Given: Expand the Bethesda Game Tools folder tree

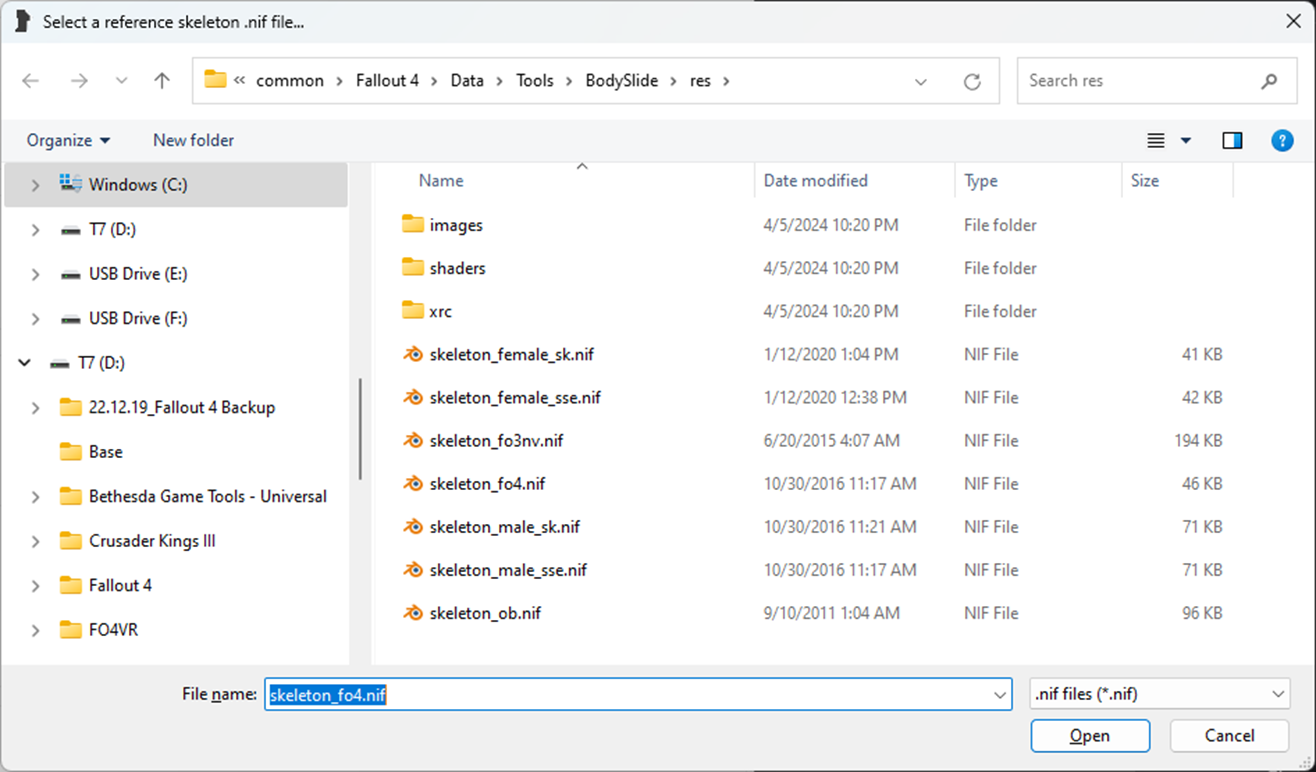Looking at the screenshot, I should (x=36, y=497).
